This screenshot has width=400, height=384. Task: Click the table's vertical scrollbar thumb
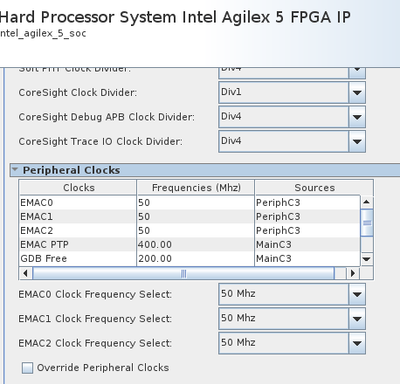coord(367,222)
